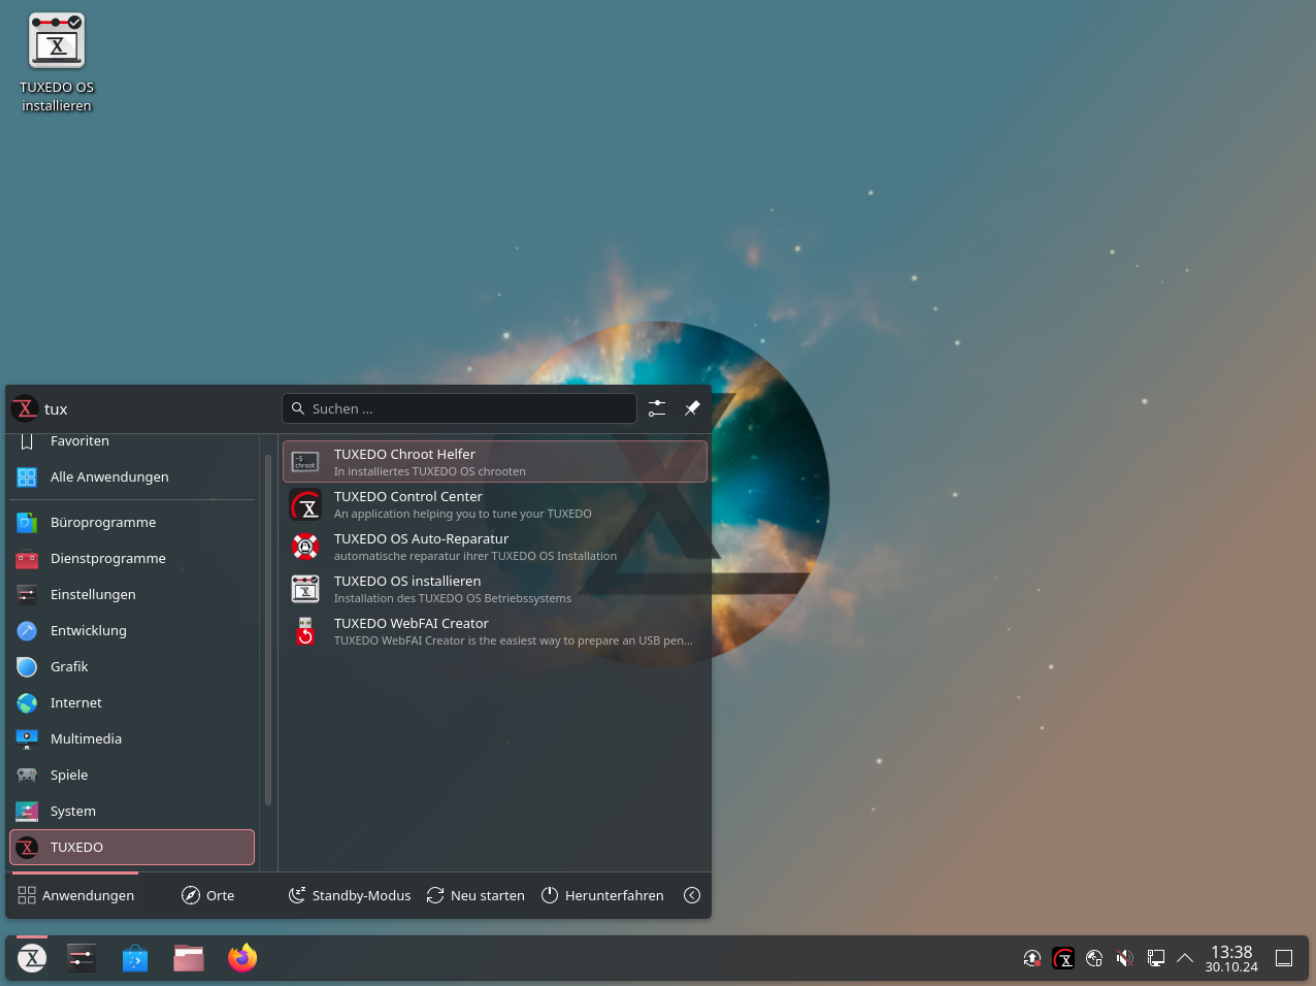Open the TUXEDO OS installieren desktop icon
Screen dimensions: 1316x986
(57, 62)
